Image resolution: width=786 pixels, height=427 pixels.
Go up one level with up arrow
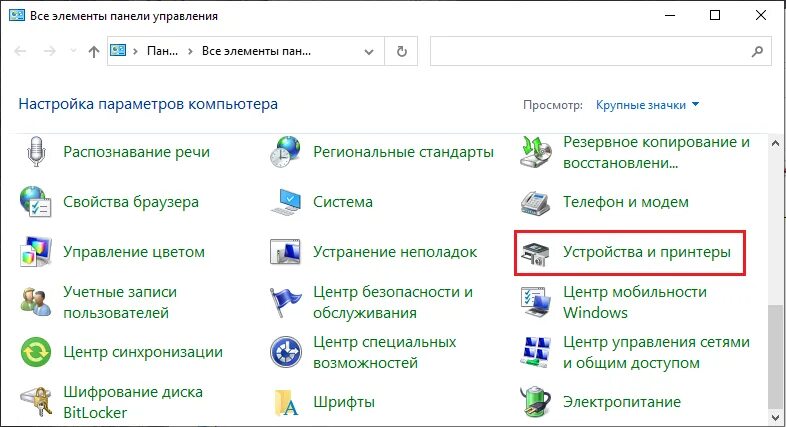(93, 51)
